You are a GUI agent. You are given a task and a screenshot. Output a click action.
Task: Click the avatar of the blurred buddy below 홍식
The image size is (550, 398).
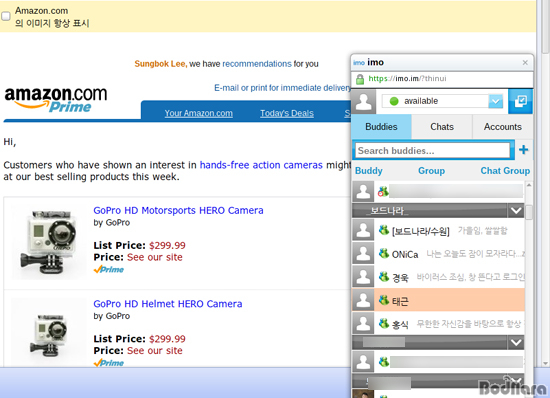[x=363, y=362]
